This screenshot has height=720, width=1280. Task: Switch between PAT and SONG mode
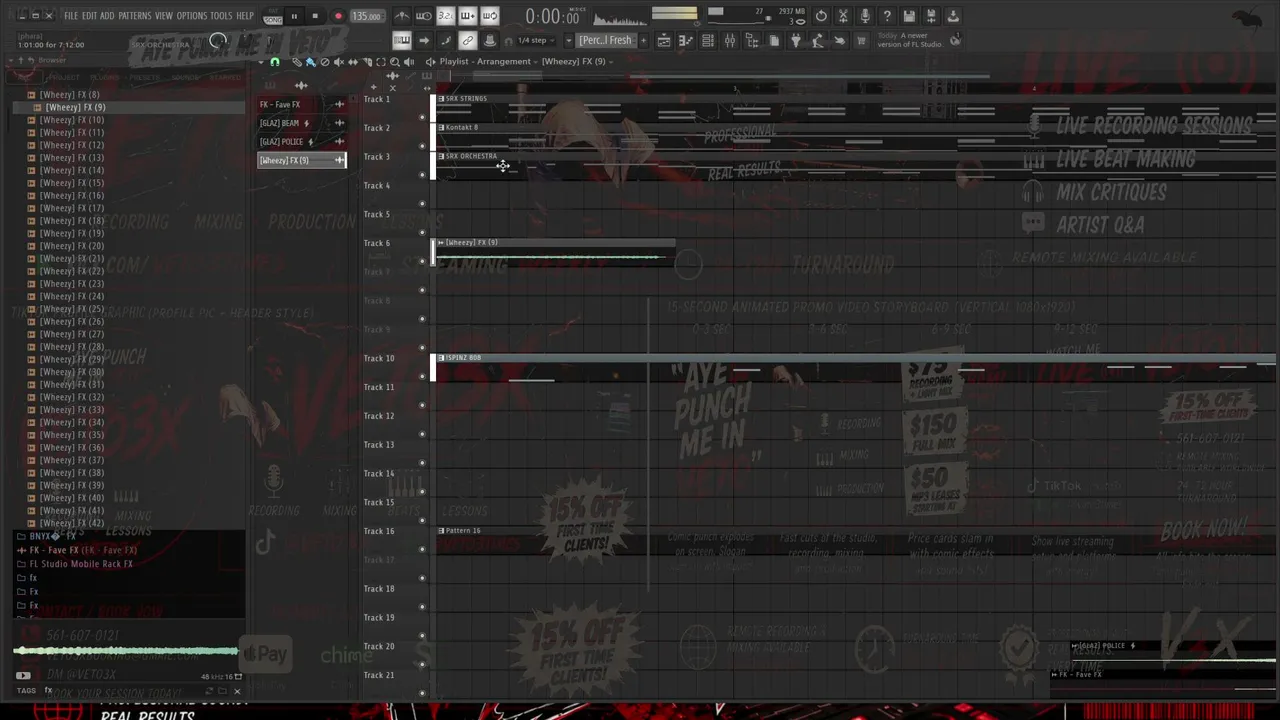pos(273,16)
